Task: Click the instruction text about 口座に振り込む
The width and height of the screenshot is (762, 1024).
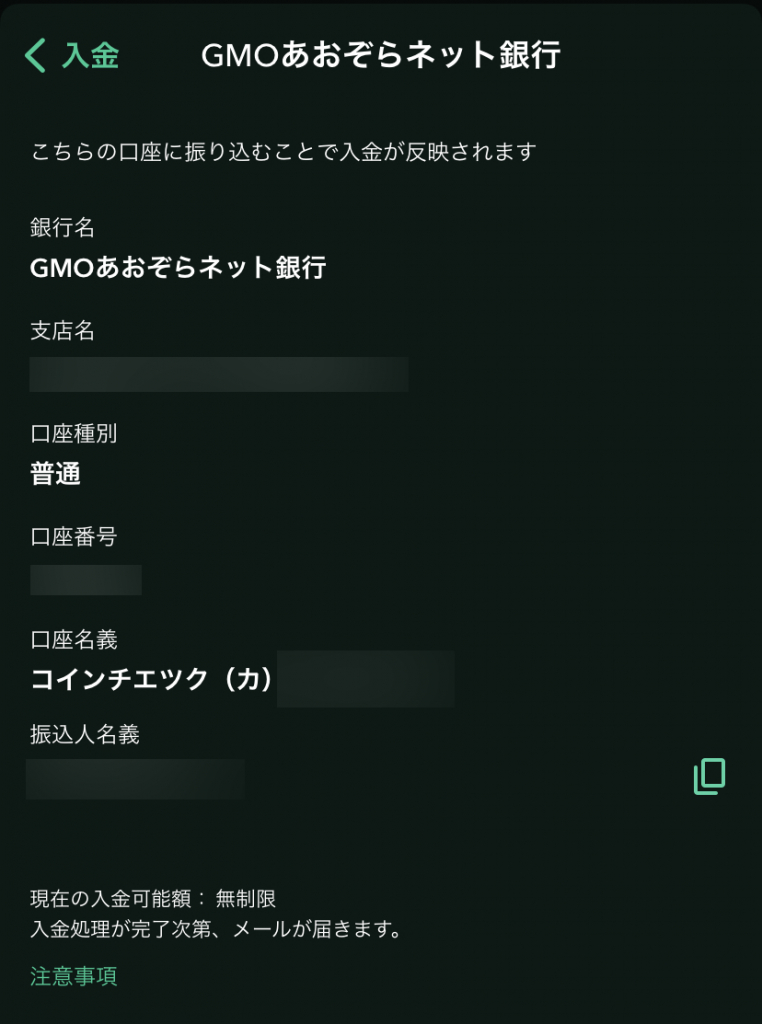Action: coord(284,152)
